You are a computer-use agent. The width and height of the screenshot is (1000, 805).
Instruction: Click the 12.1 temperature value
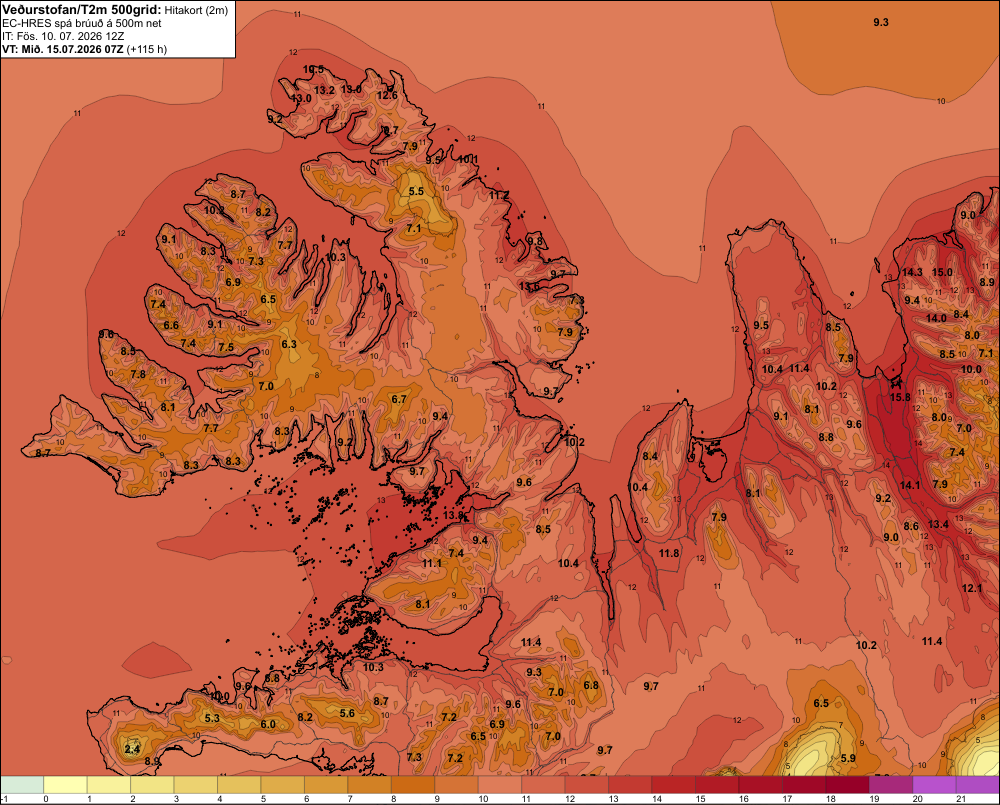tap(972, 588)
